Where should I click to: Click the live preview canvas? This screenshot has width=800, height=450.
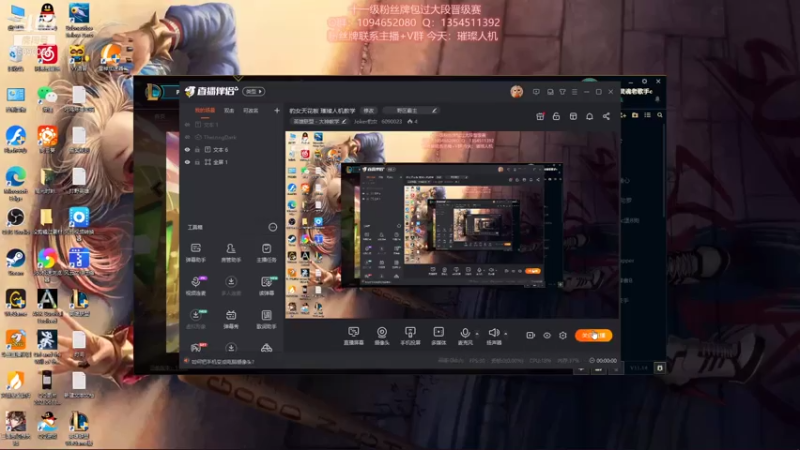point(452,225)
